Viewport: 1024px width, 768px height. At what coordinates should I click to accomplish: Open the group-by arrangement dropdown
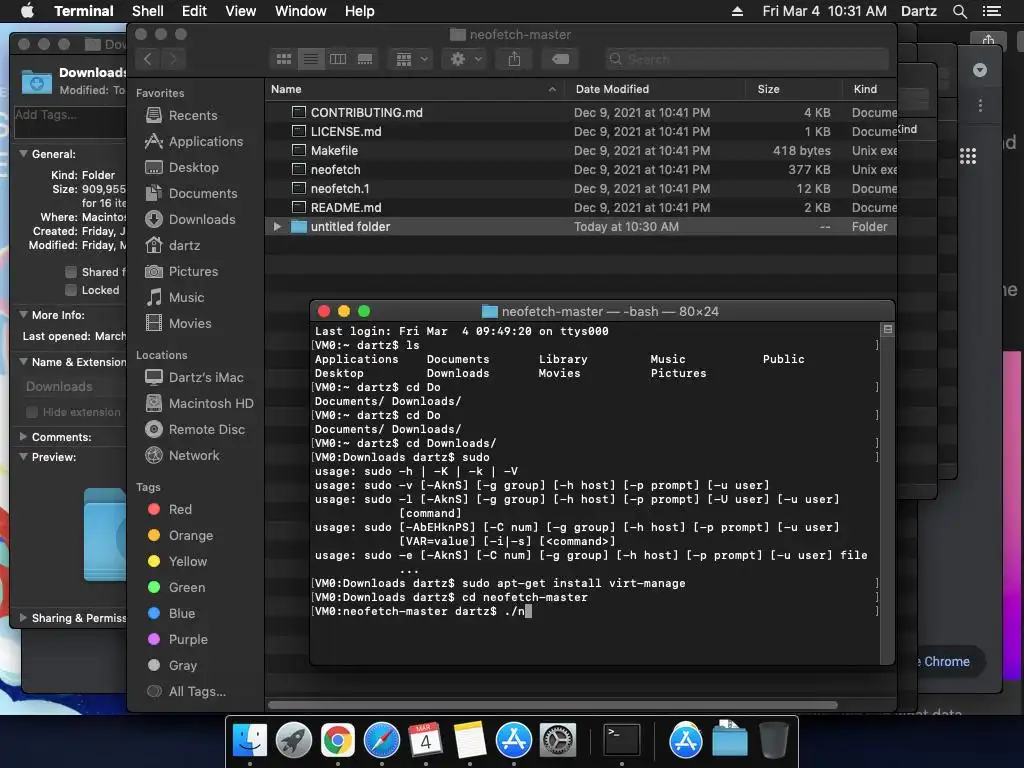click(x=411, y=59)
